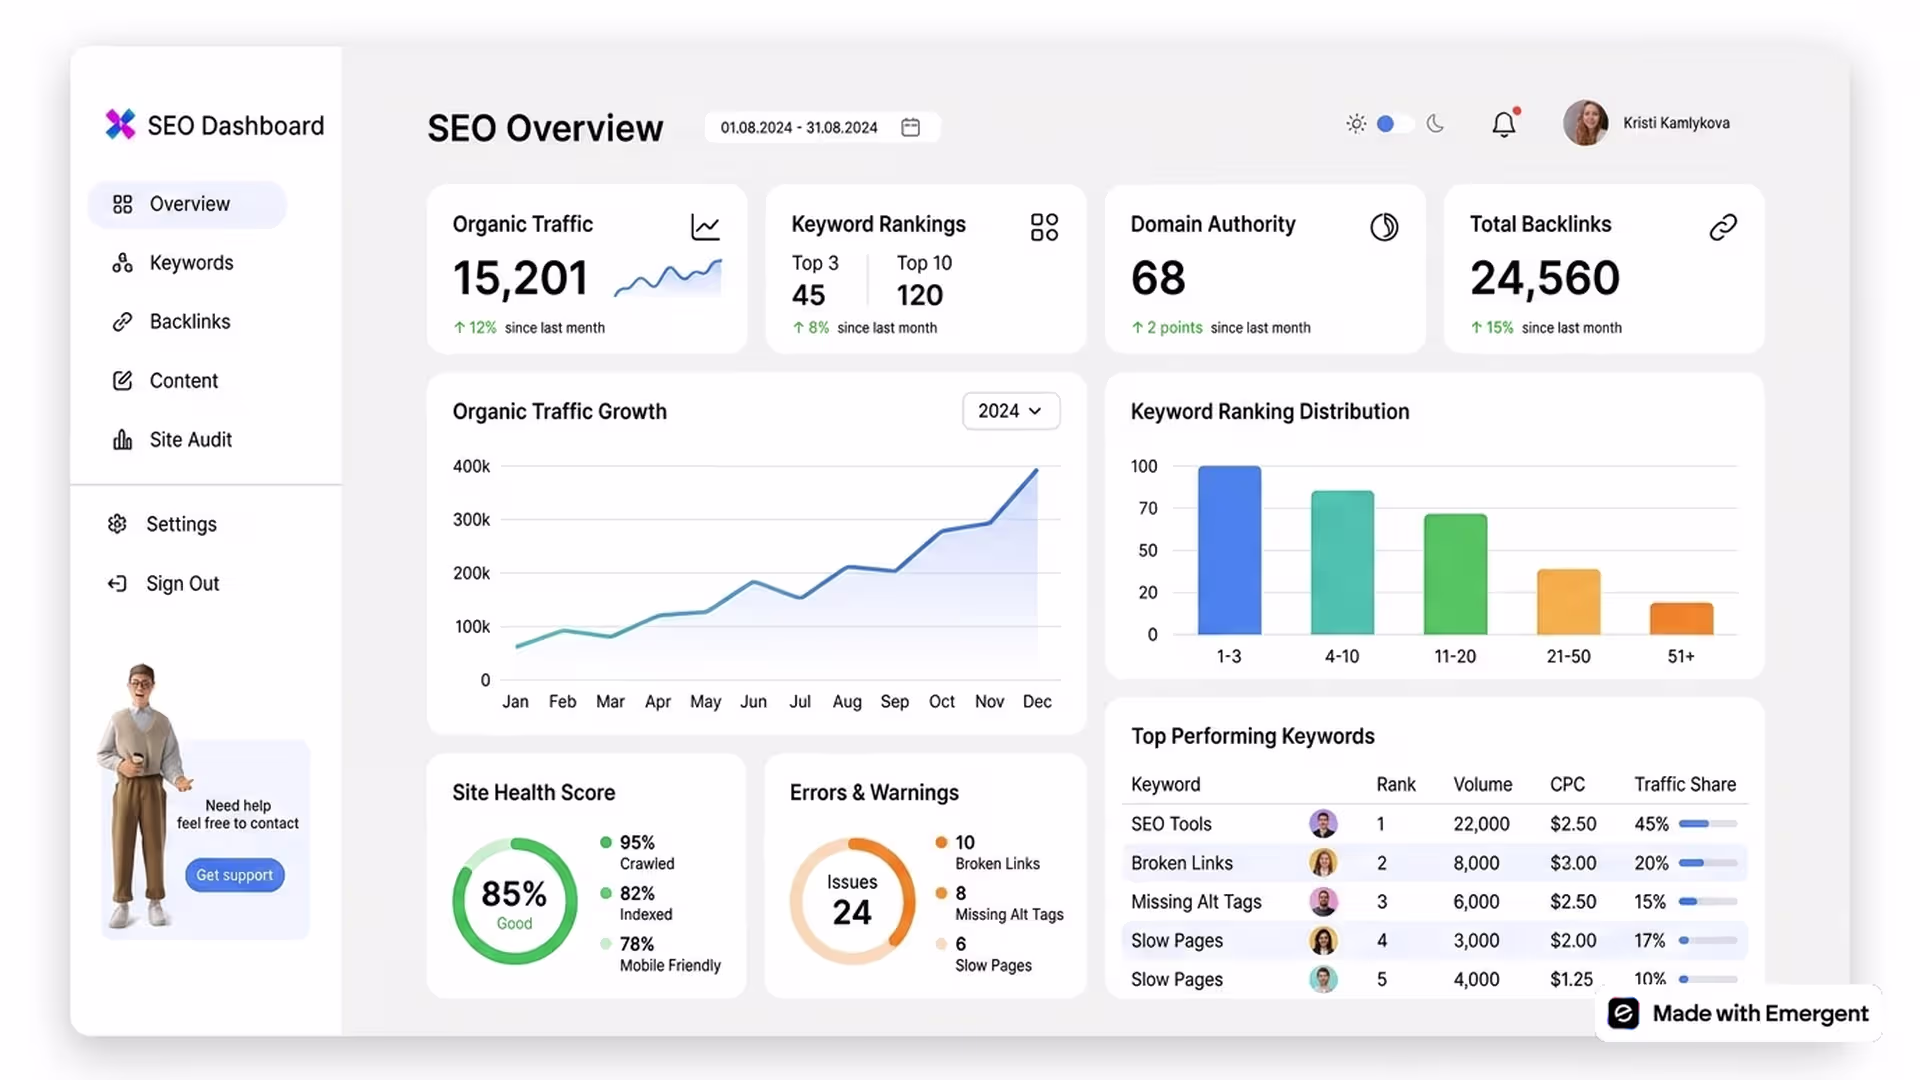1920x1080 pixels.
Task: Click the 10 Broken Links legend entry
Action: pyautogui.click(x=988, y=852)
